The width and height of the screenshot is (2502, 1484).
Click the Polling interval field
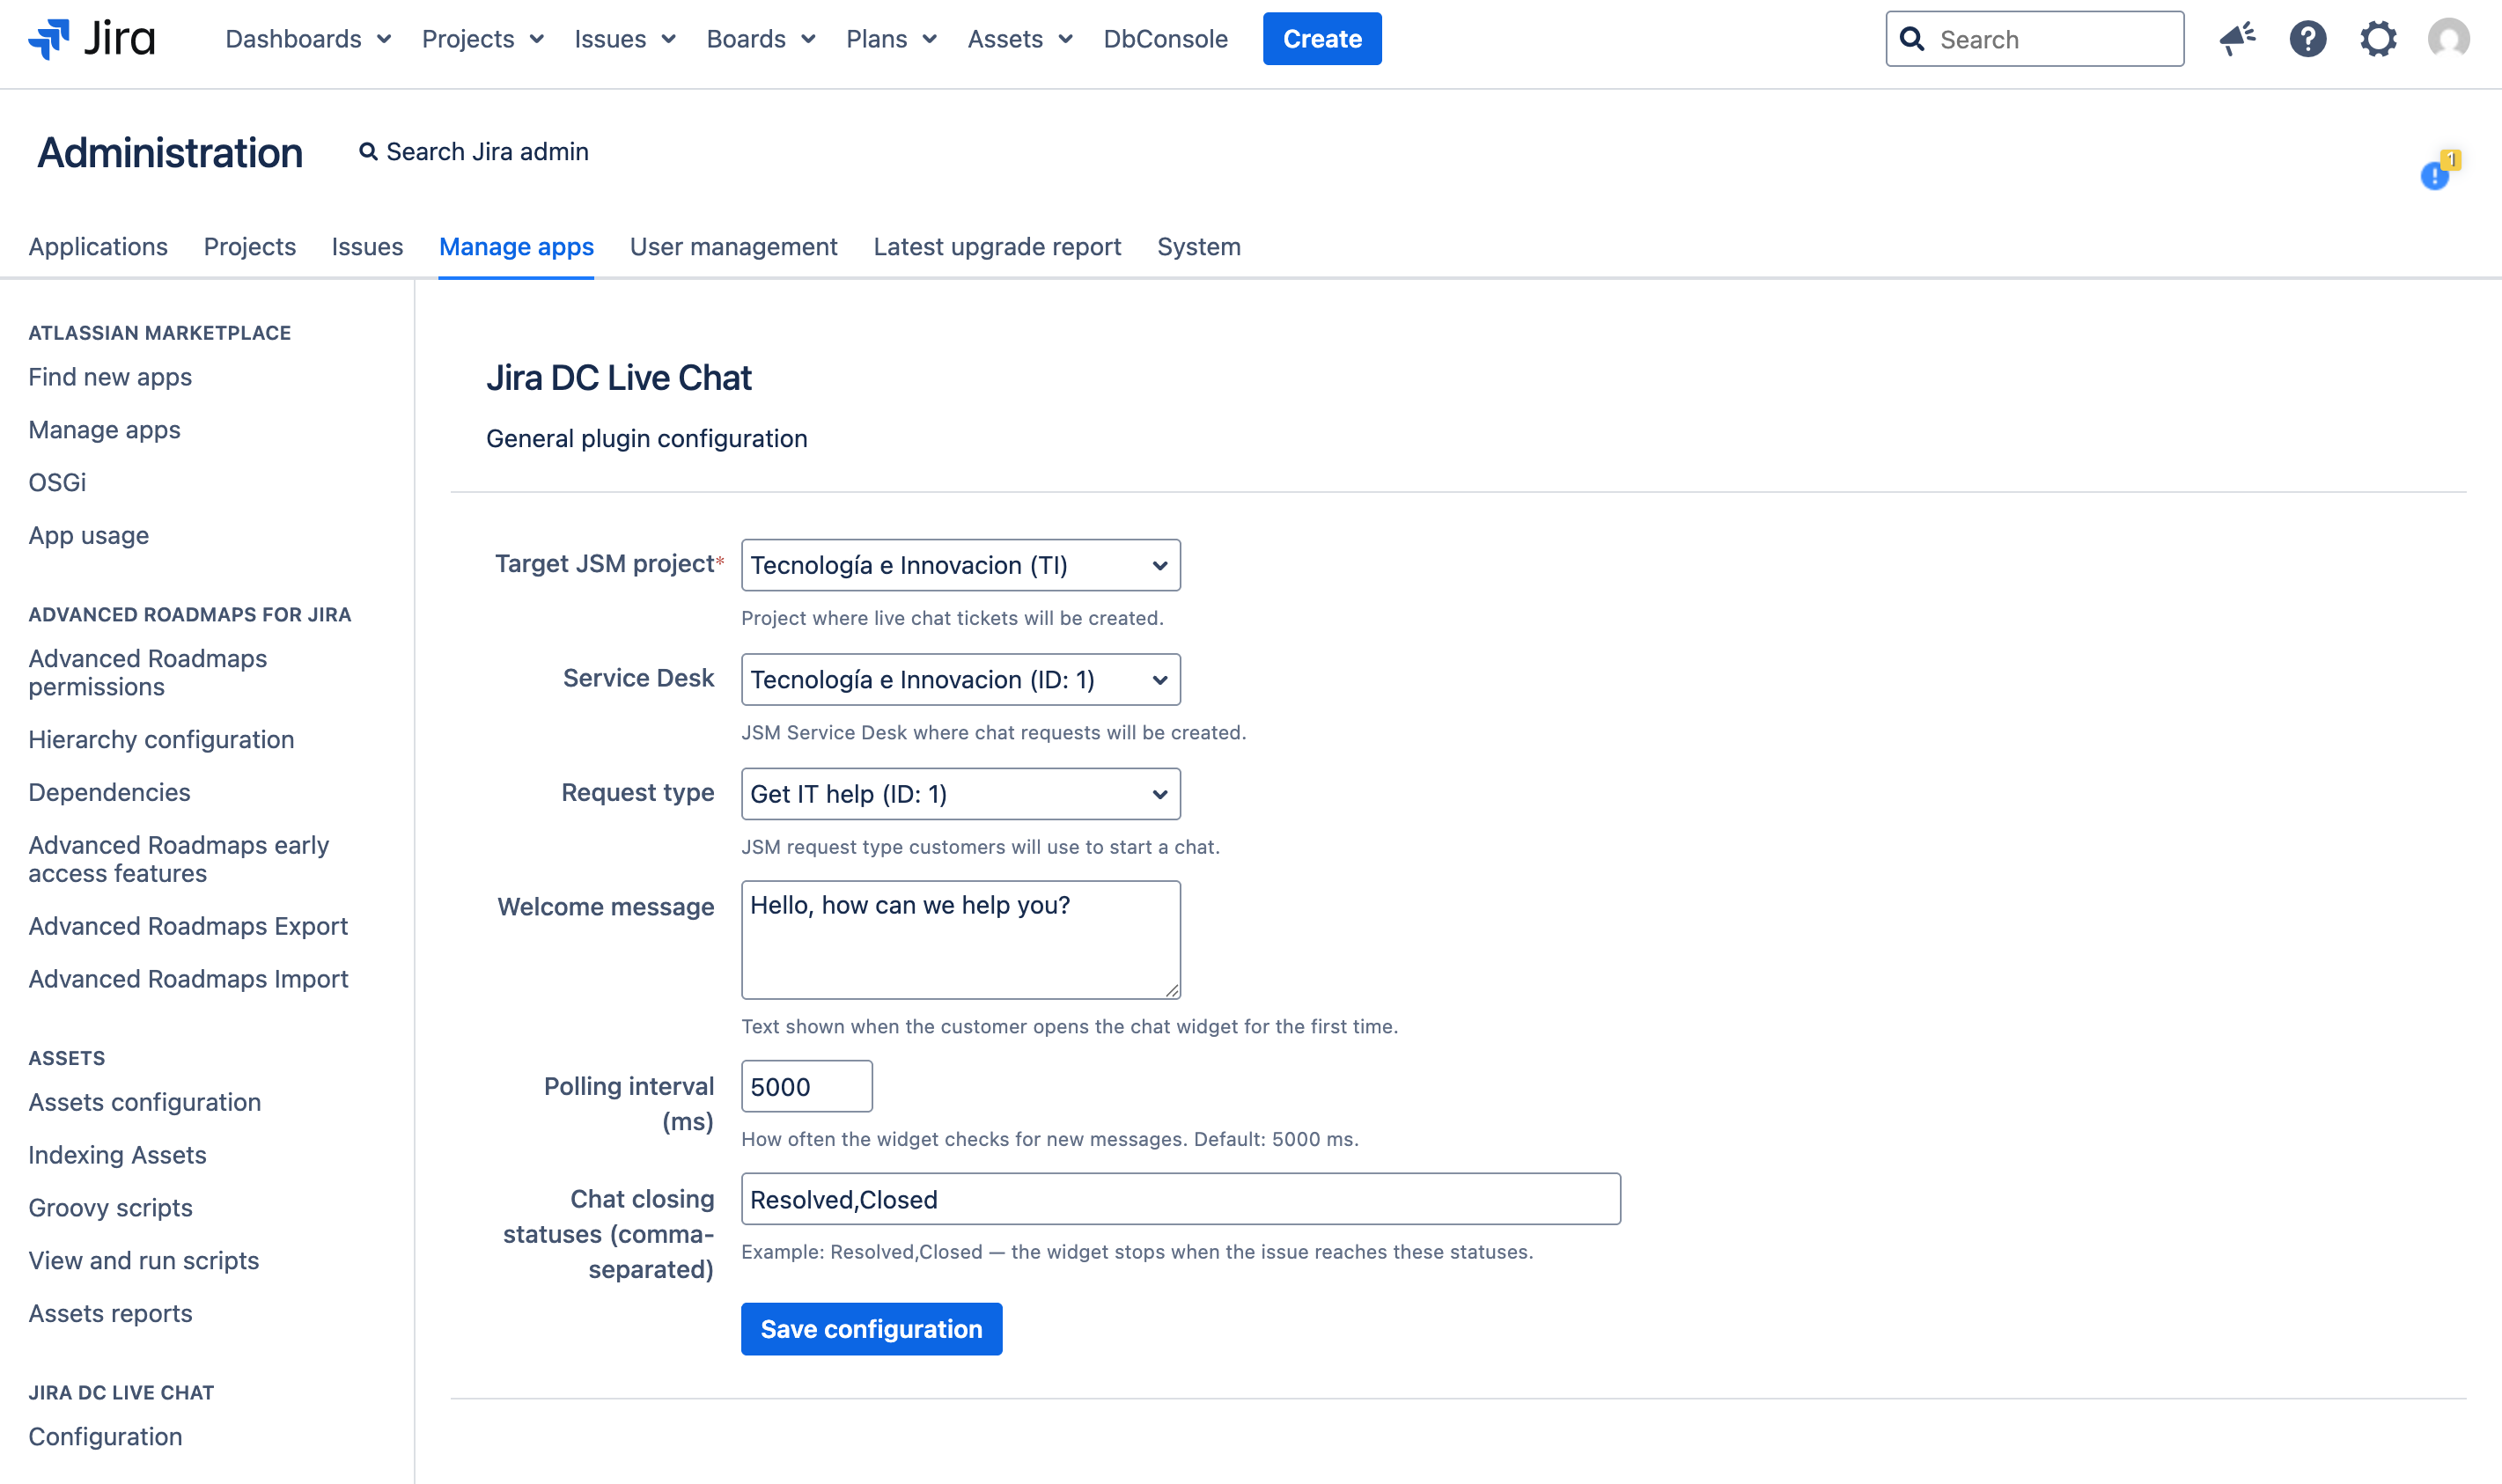(806, 1087)
